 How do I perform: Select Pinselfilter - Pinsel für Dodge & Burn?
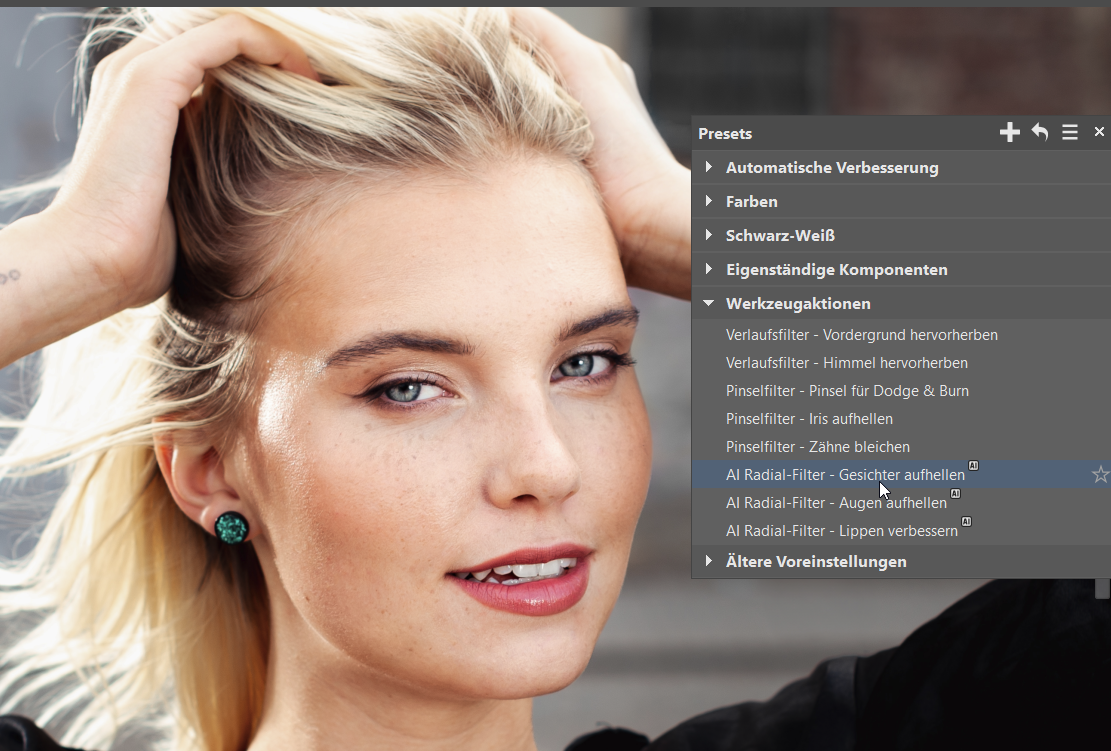847,391
